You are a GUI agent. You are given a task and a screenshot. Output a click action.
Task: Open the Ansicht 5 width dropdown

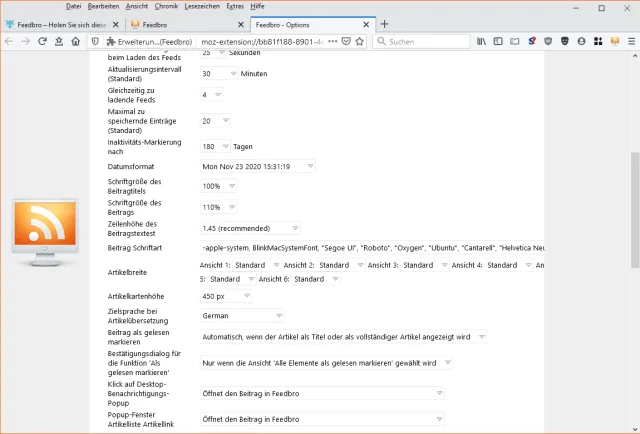pos(231,279)
